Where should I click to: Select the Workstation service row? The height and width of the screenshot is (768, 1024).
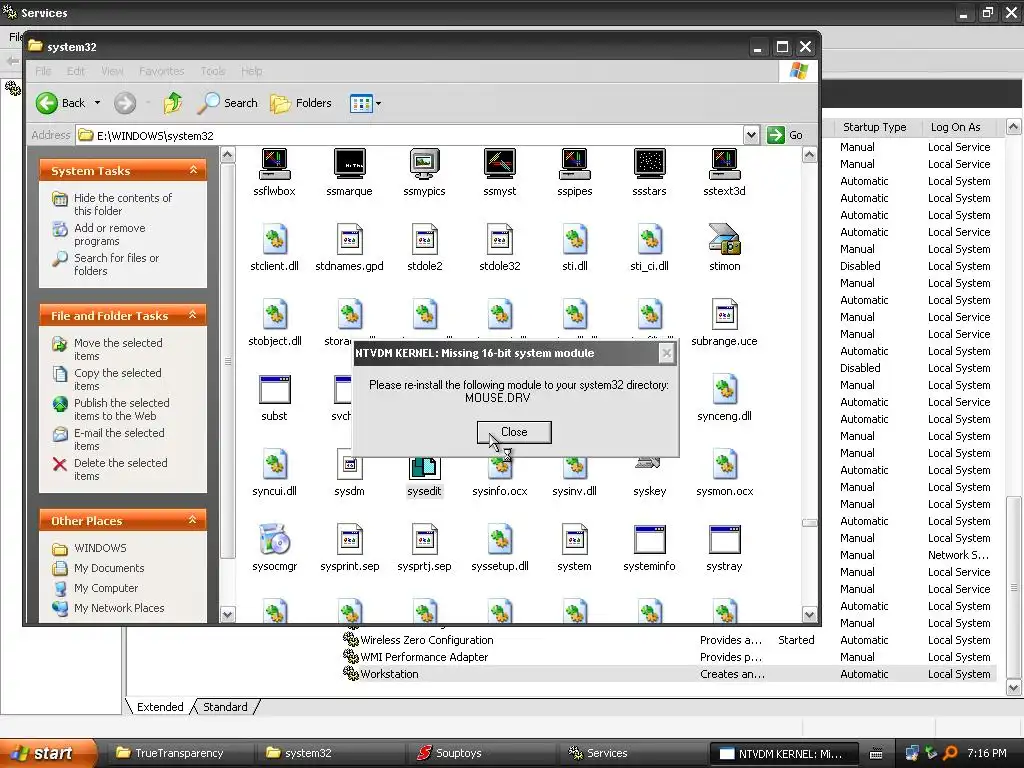point(669,674)
